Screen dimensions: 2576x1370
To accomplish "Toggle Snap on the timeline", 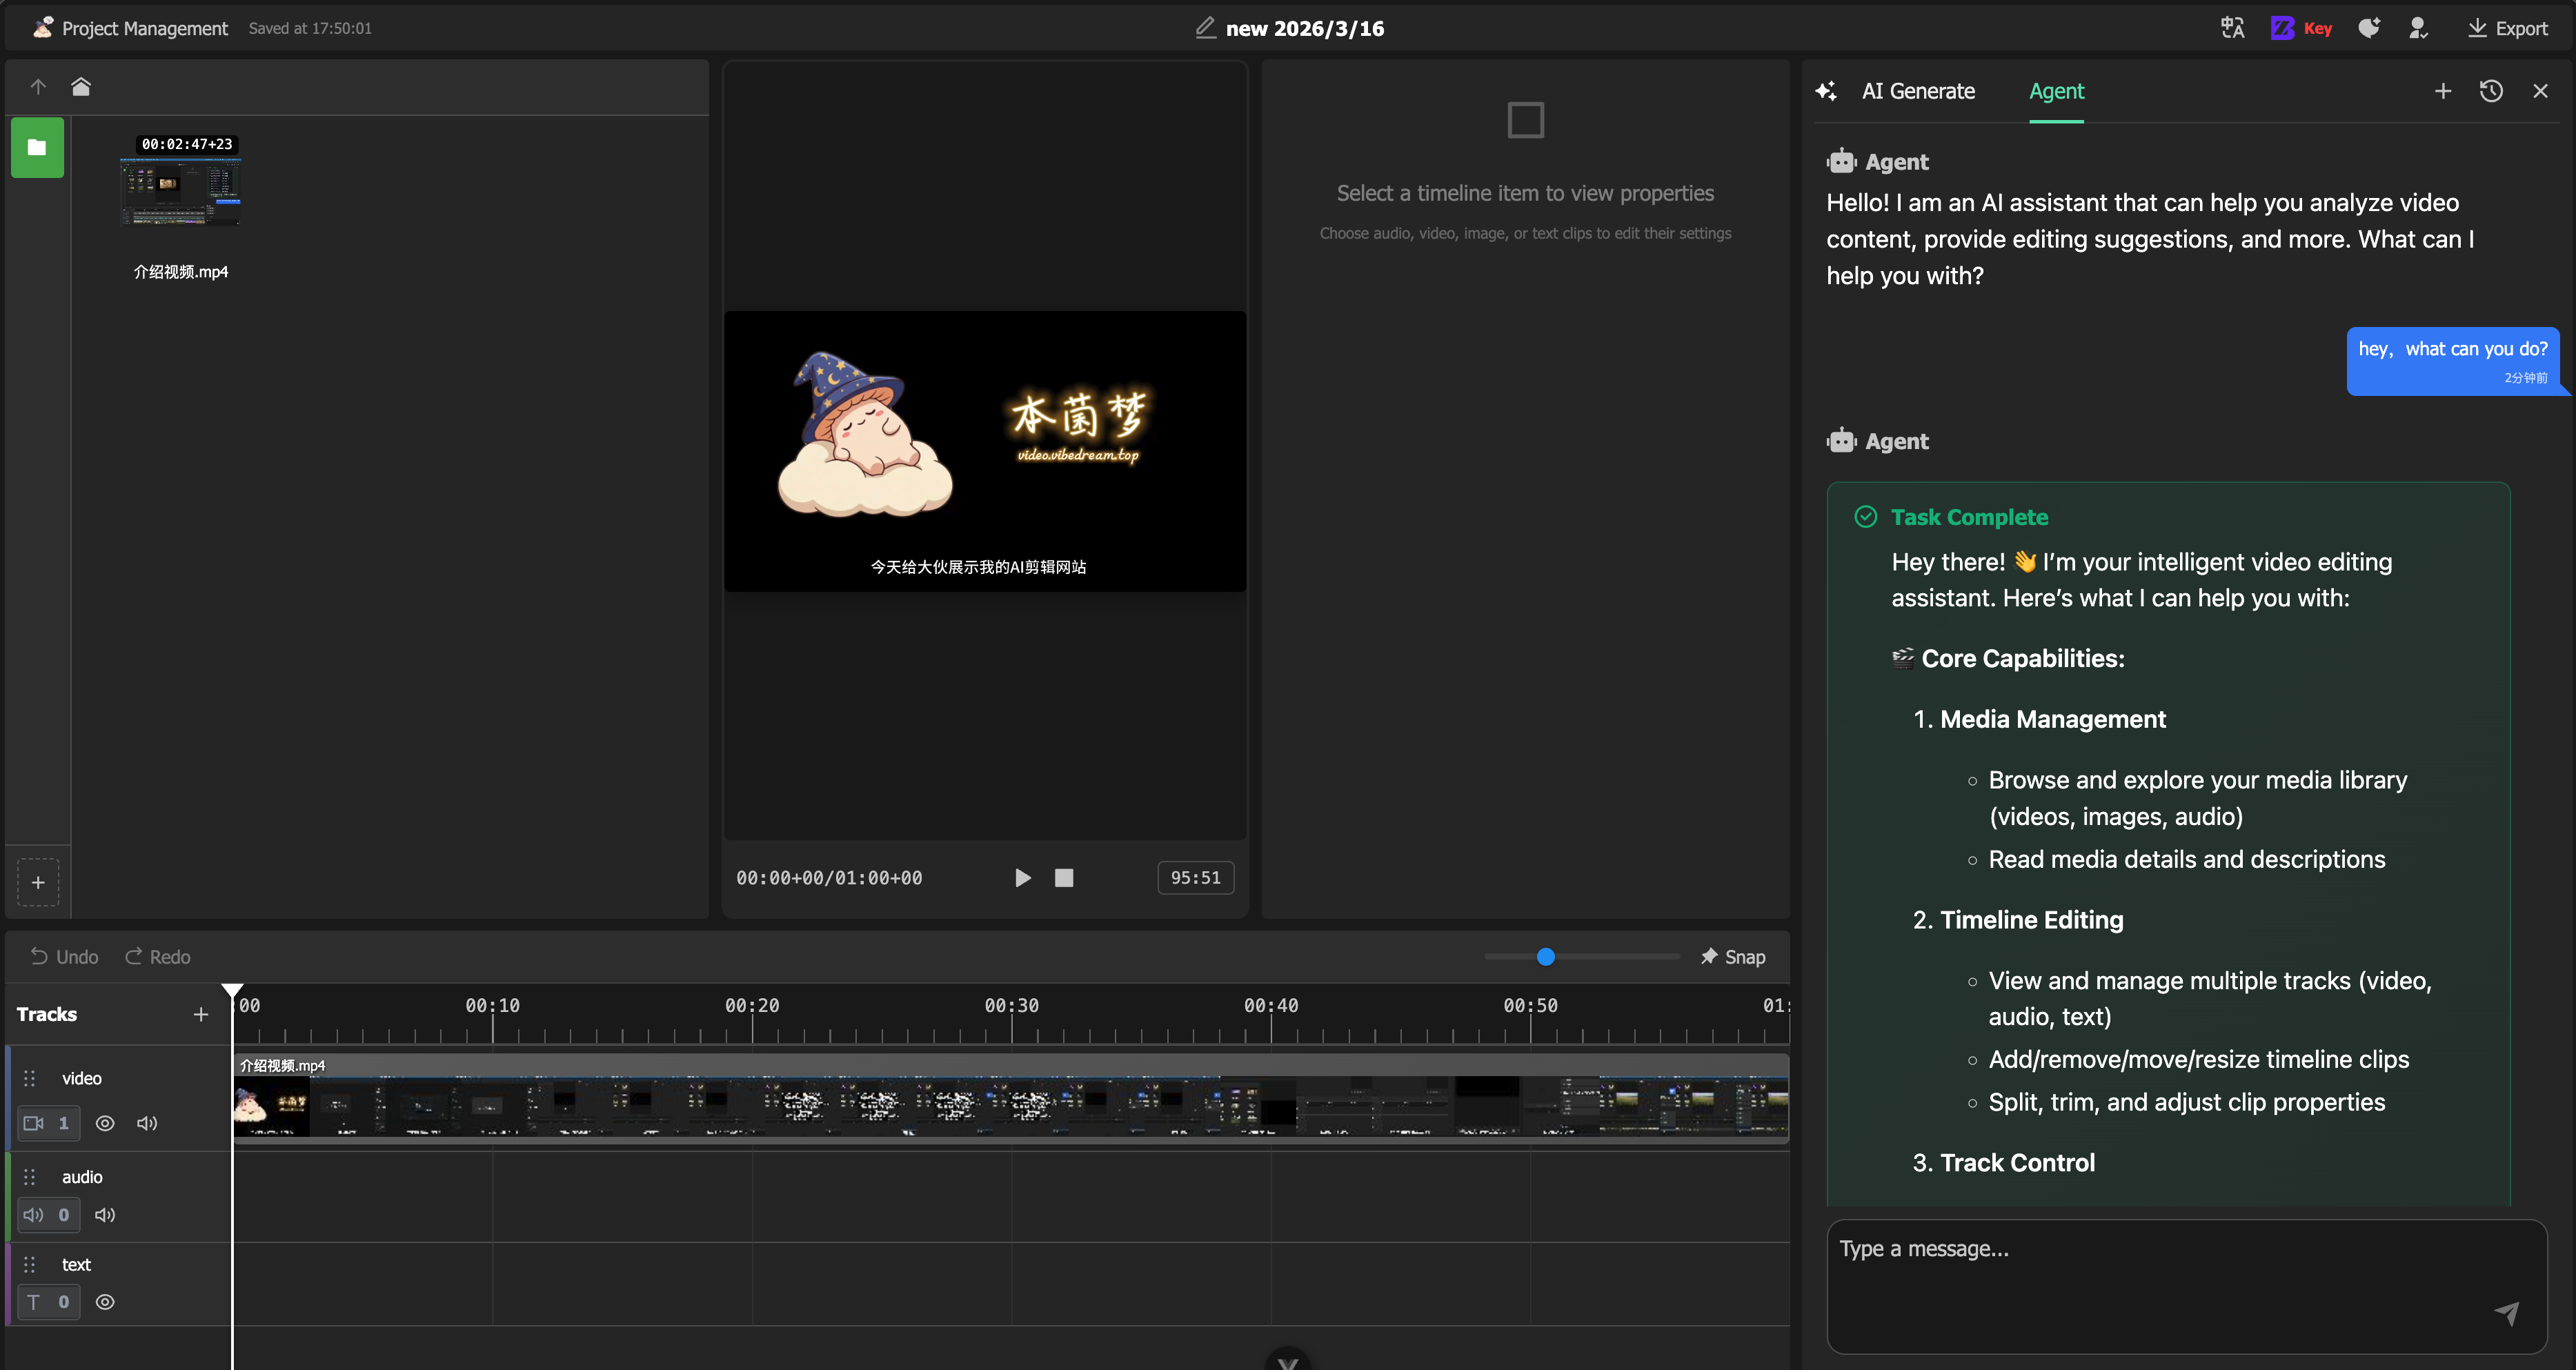I will pyautogui.click(x=1733, y=957).
